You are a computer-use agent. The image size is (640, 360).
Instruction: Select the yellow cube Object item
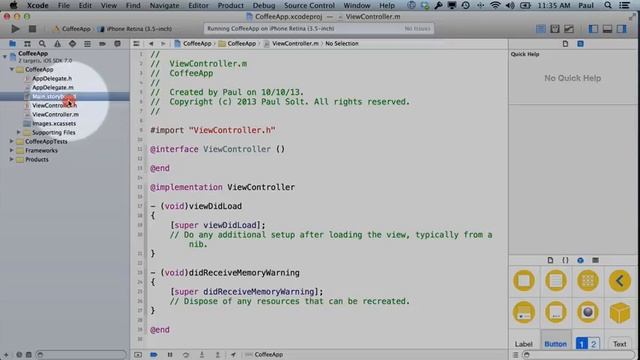tap(620, 313)
